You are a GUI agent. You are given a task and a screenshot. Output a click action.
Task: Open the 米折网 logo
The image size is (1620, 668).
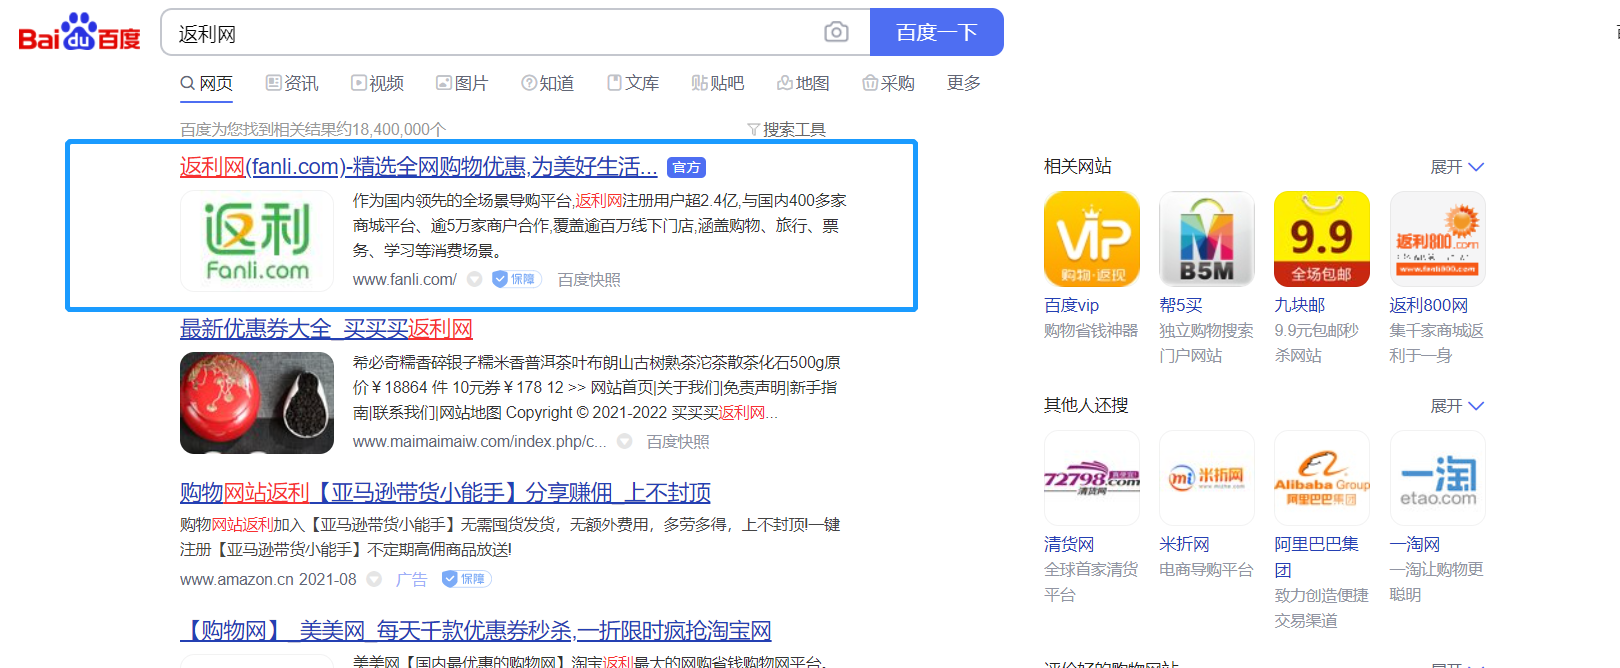point(1206,478)
